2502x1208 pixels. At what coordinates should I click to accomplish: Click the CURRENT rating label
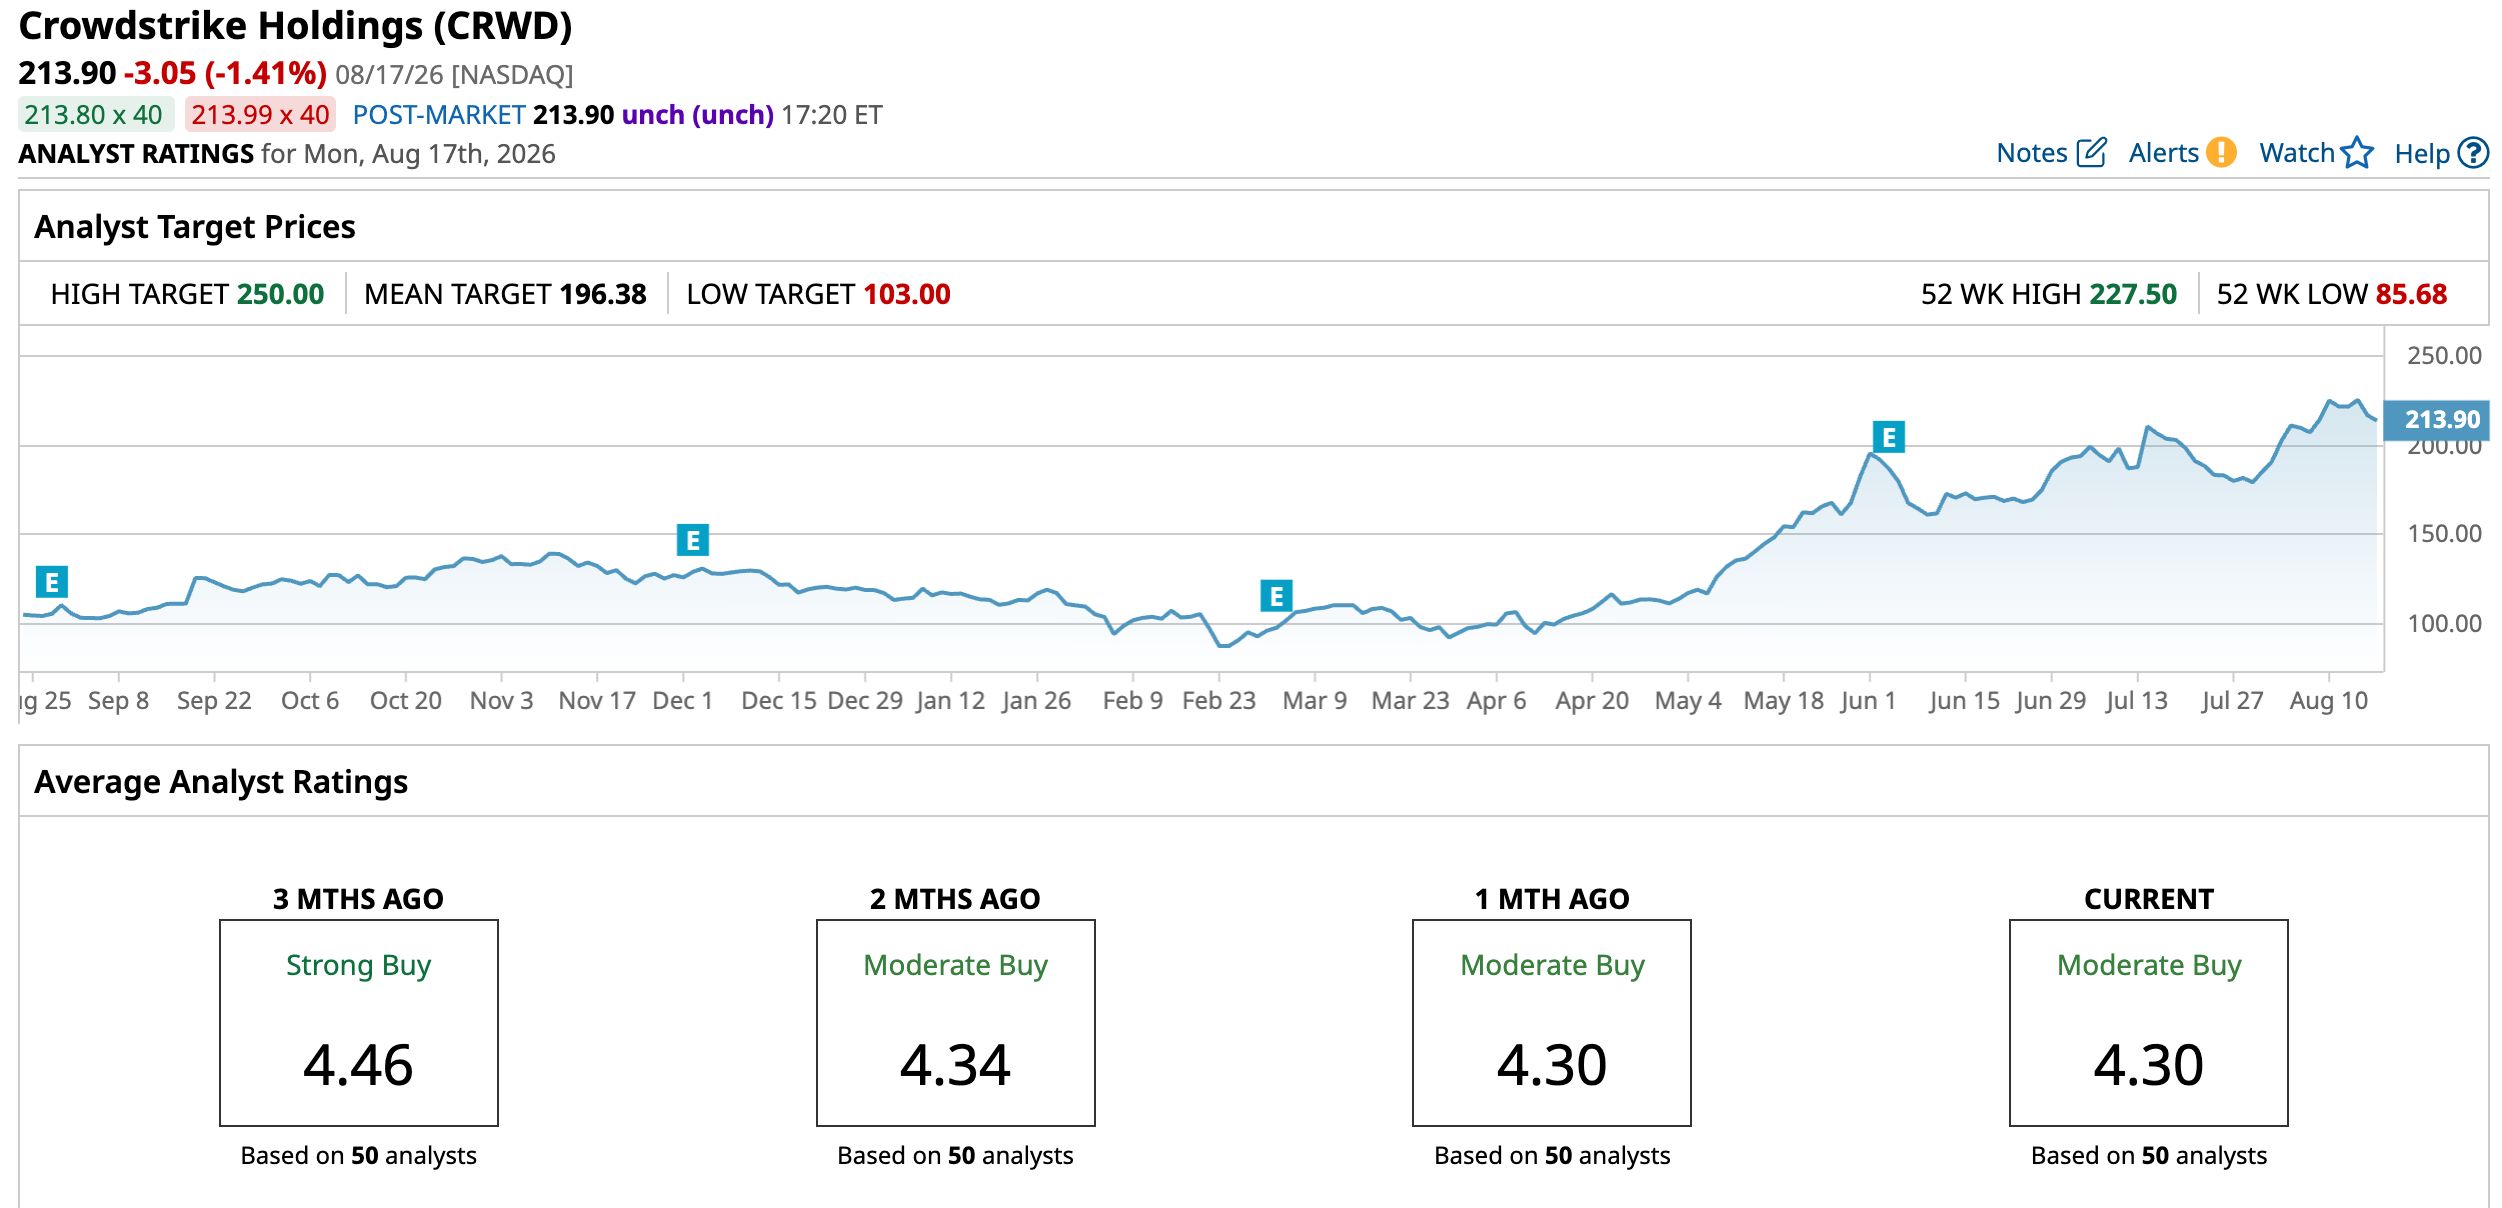(2149, 899)
